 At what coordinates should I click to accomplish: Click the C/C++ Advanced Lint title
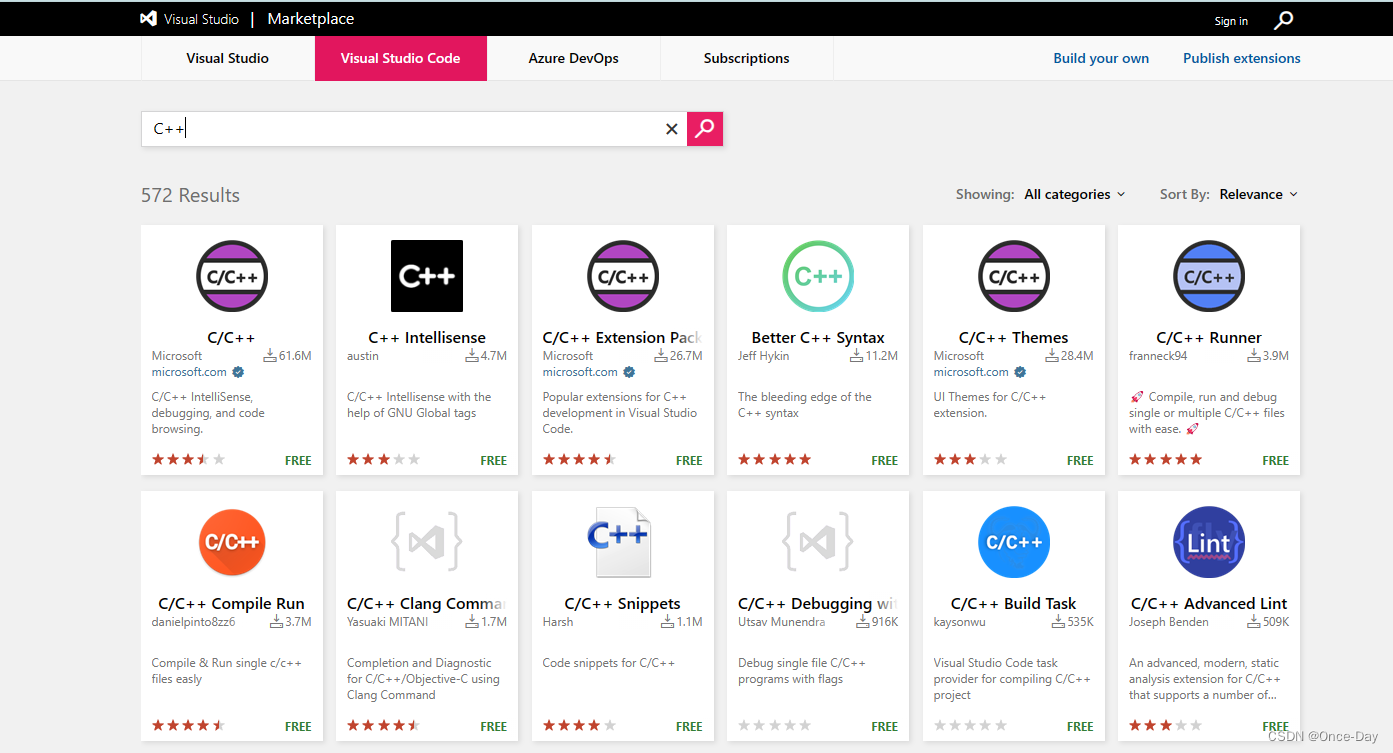pos(1209,604)
